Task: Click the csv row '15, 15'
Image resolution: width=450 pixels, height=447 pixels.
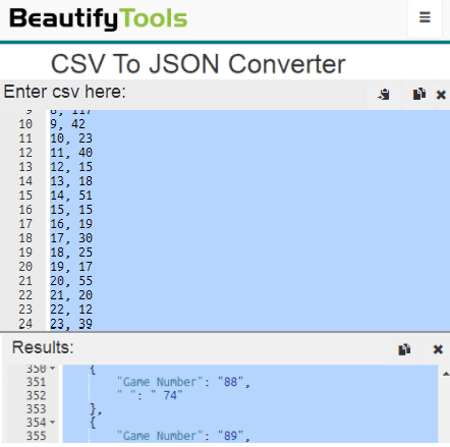Action: click(x=250, y=210)
